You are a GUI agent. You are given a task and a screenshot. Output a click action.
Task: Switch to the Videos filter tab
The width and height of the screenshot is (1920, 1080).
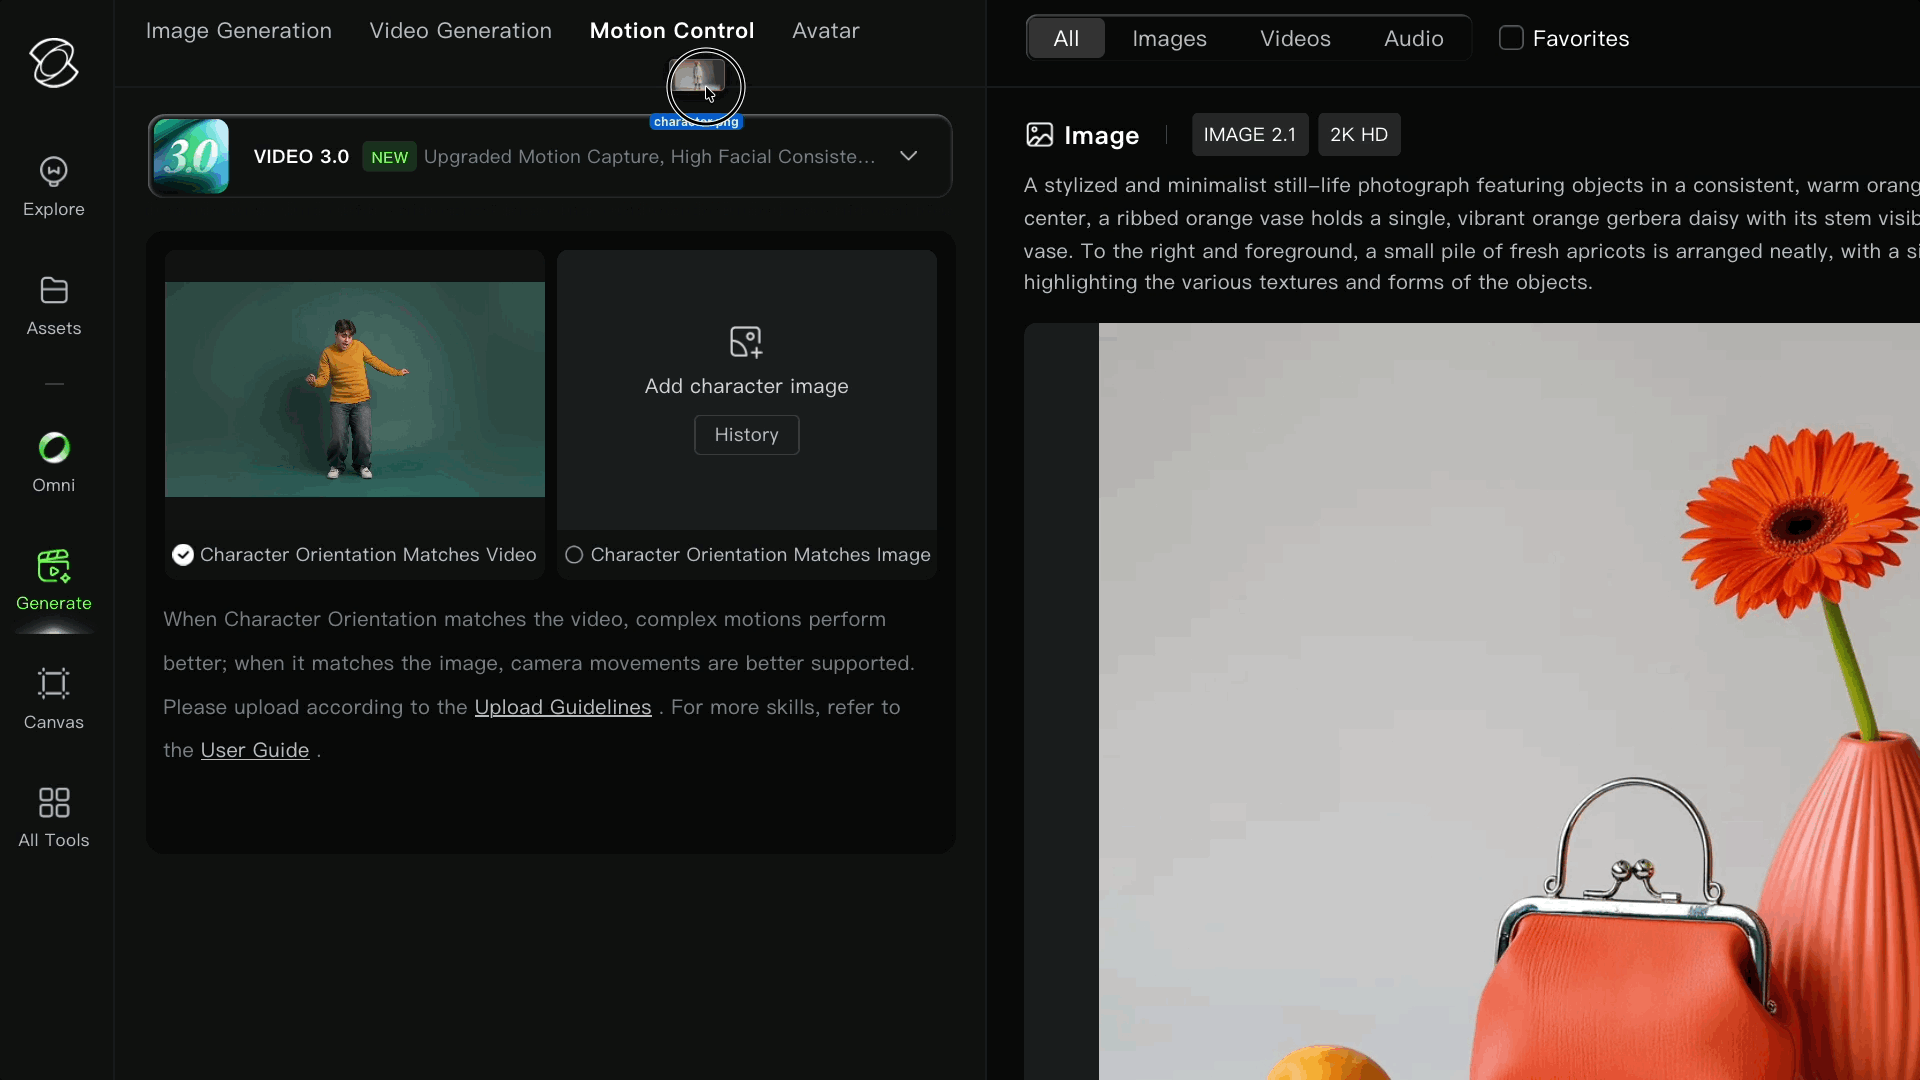1295,38
